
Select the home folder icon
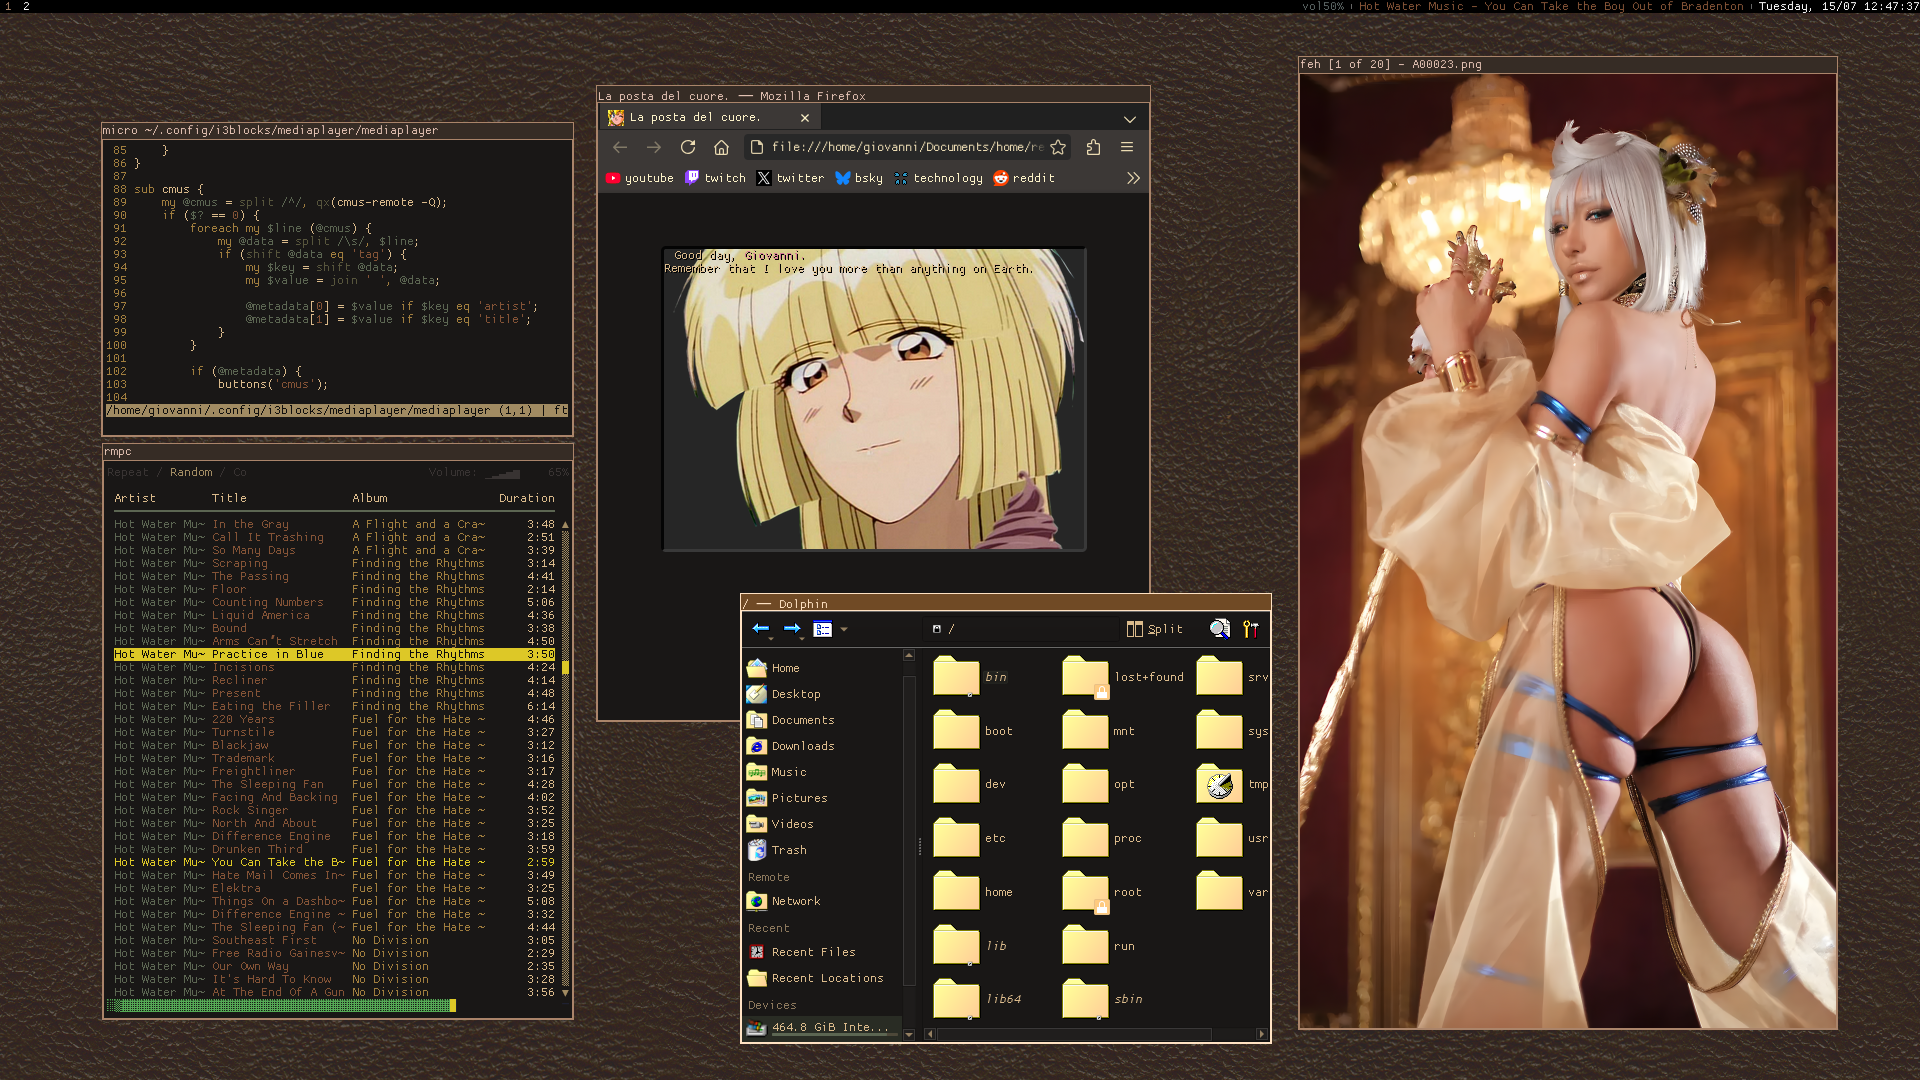tap(956, 891)
